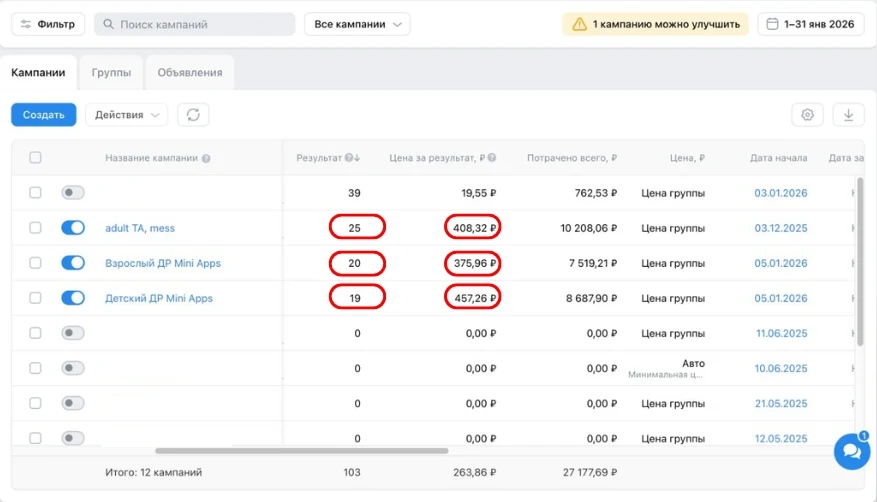Open the support chat bubble icon
The width and height of the screenshot is (877, 502).
pos(852,451)
